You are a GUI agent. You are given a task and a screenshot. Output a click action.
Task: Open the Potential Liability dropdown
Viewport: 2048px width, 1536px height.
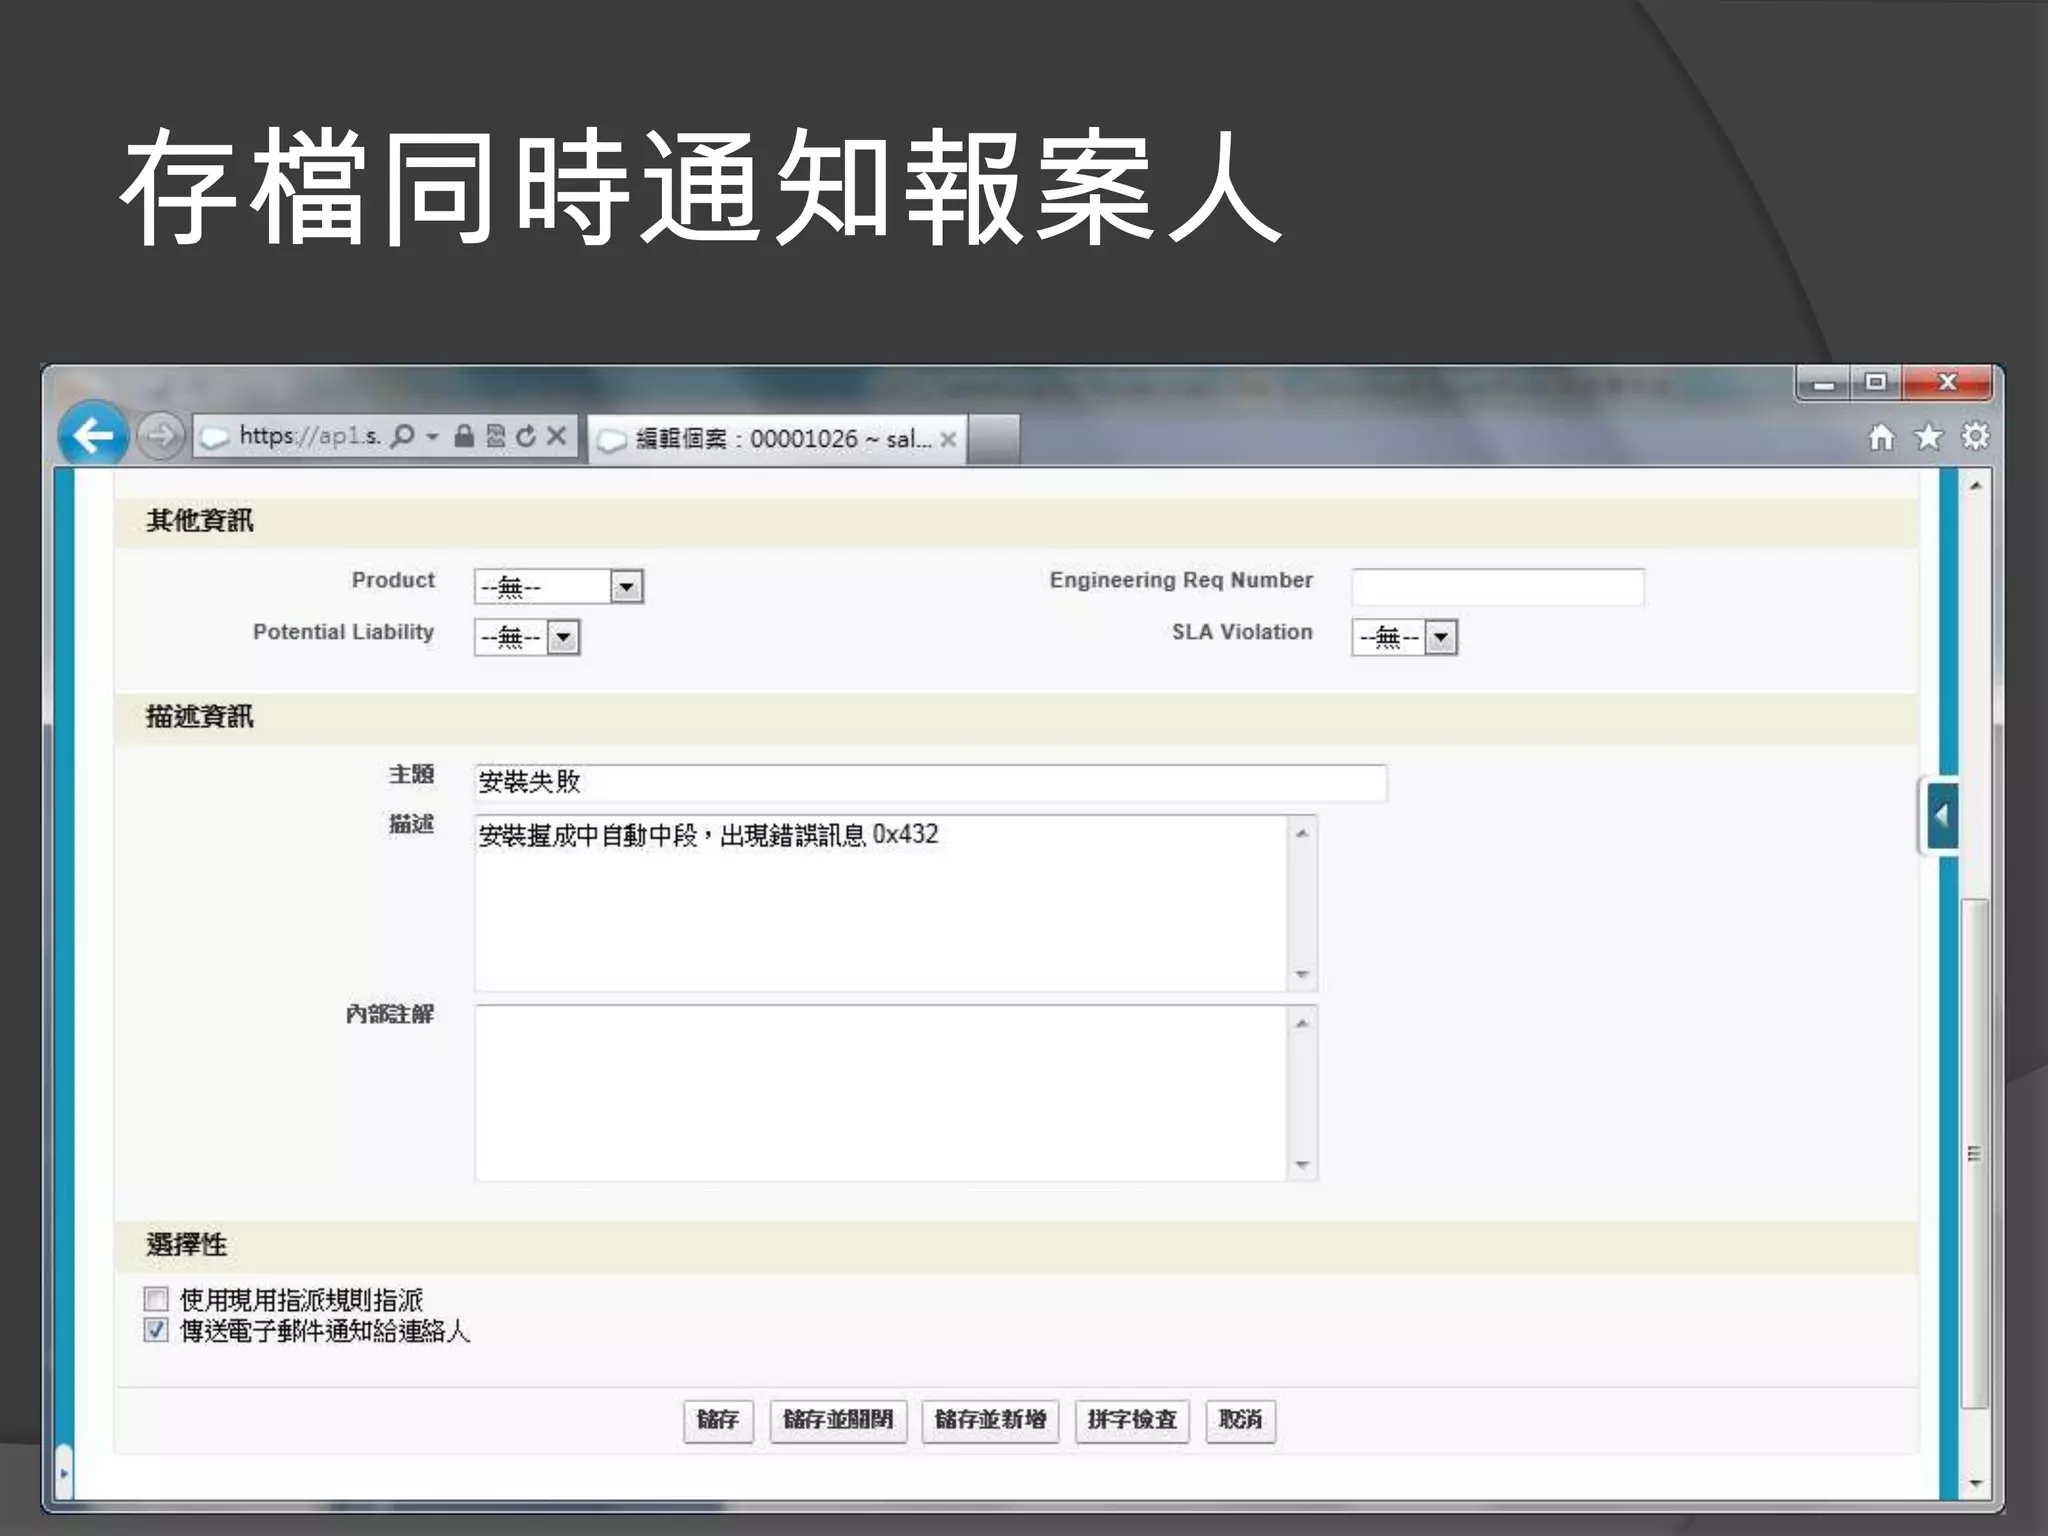click(x=527, y=637)
